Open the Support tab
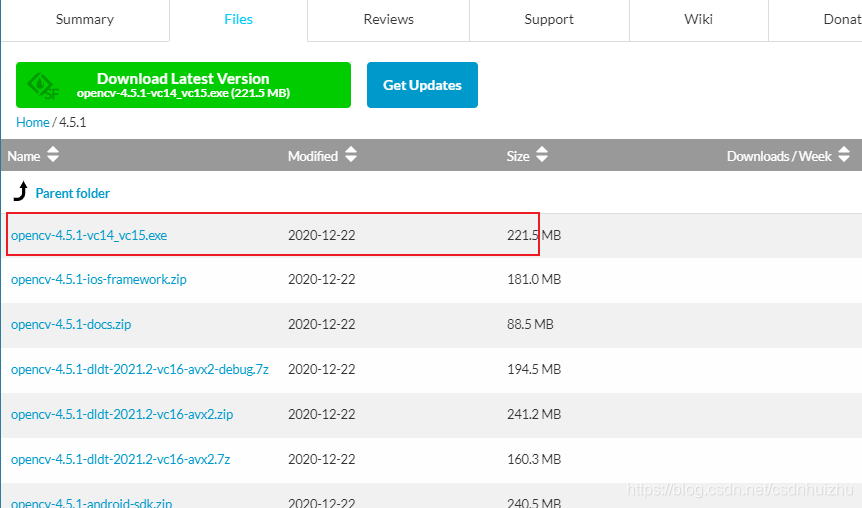 [x=549, y=20]
